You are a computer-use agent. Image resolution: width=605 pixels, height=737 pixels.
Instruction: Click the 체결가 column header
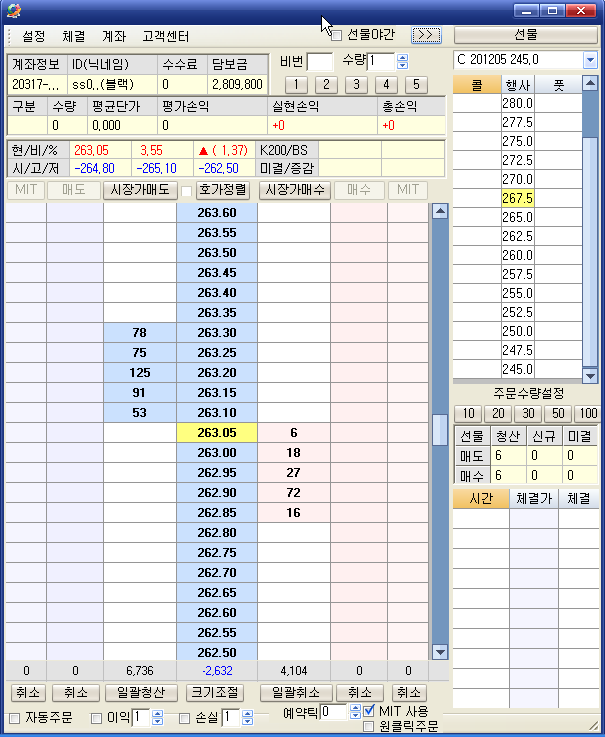[x=534, y=499]
